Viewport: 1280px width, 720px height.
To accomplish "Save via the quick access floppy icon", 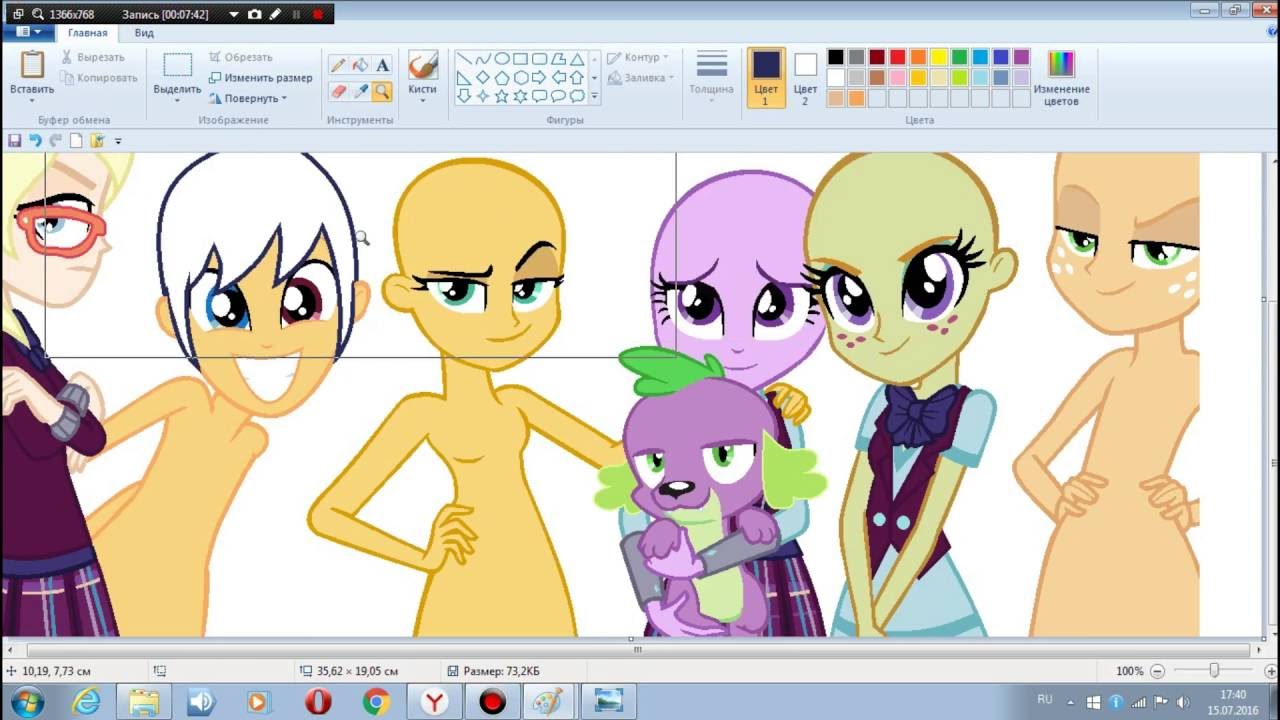I will 14,141.
